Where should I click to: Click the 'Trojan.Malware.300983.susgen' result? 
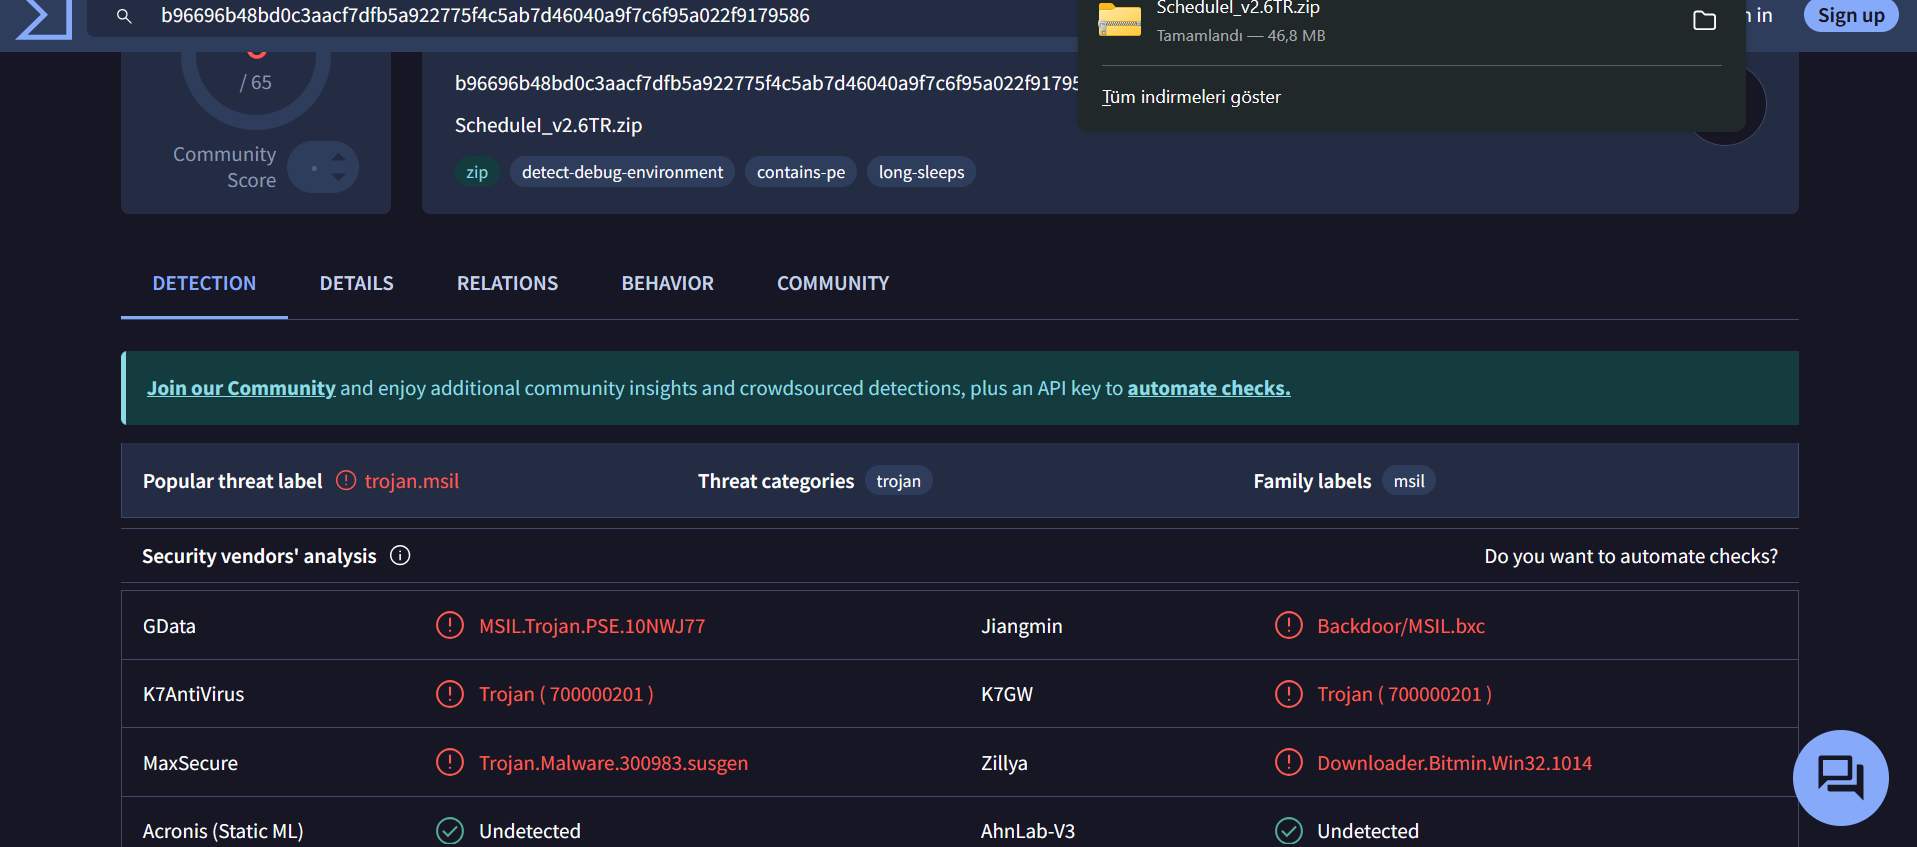click(613, 763)
